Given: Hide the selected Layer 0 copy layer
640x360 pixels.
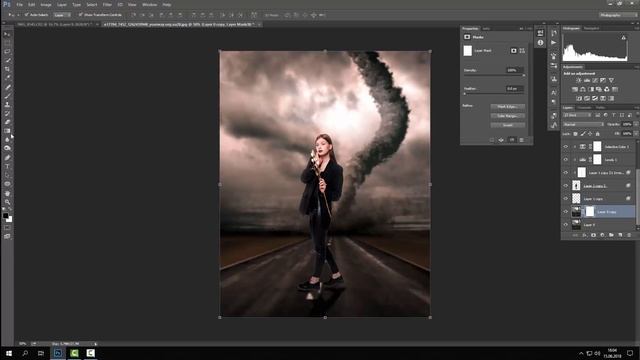Looking at the screenshot, I should 566,212.
